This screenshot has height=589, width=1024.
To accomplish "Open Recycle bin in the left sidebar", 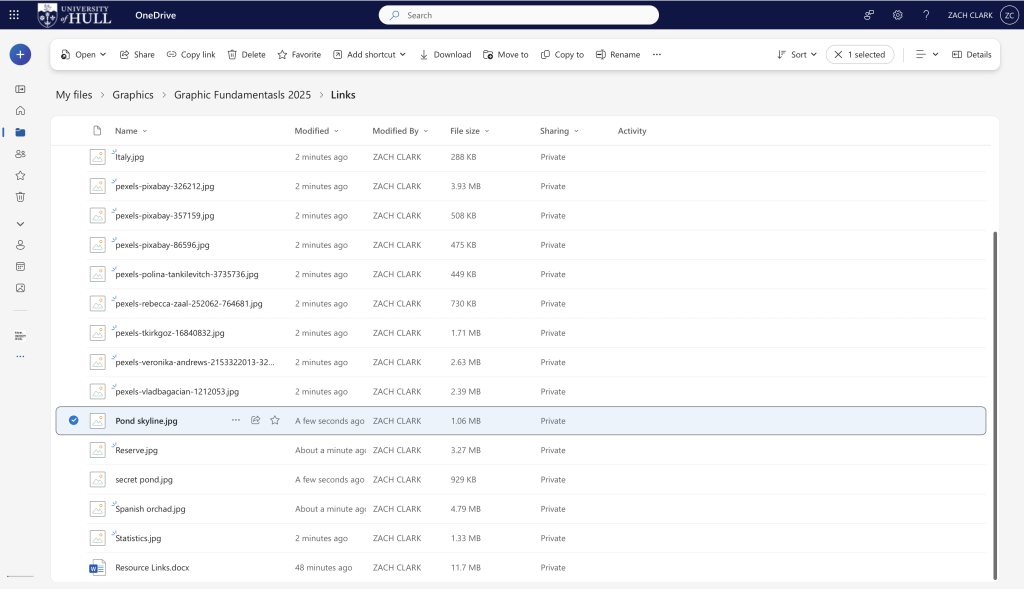I will [20, 197].
